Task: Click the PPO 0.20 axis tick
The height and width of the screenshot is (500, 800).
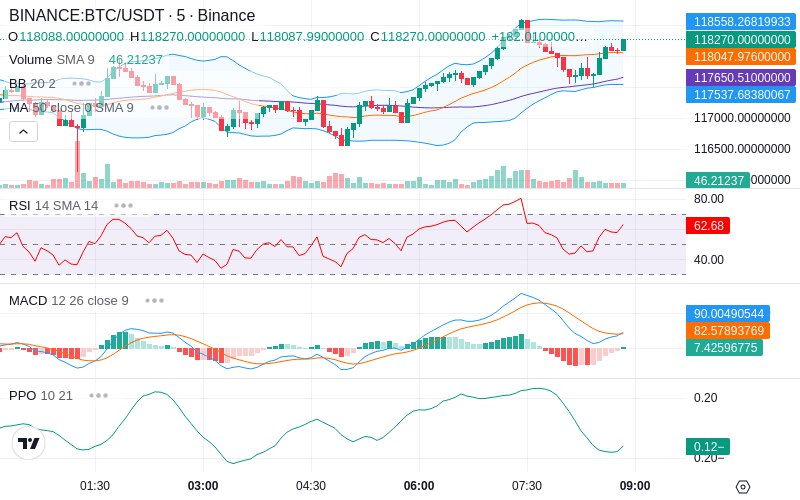Action: (x=706, y=398)
